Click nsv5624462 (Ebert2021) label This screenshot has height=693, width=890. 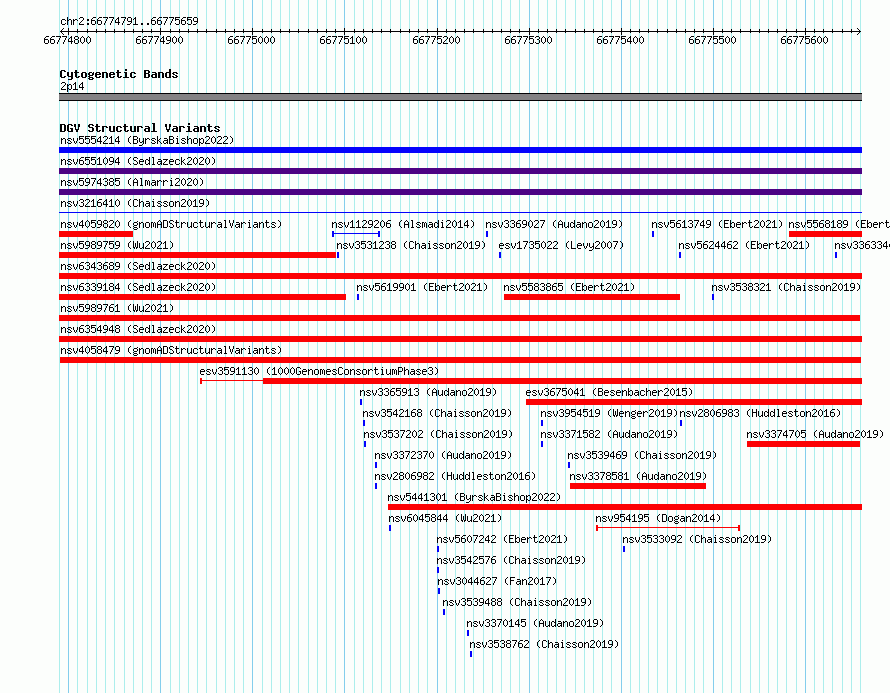744,245
